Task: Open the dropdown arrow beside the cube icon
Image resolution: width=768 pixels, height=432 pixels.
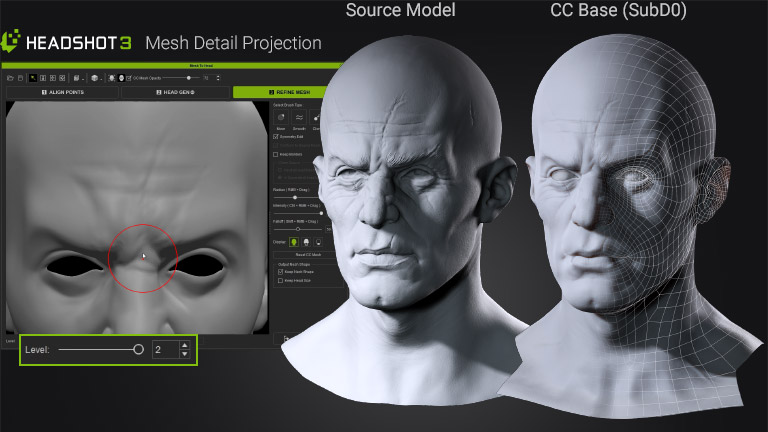Action: coord(101,79)
